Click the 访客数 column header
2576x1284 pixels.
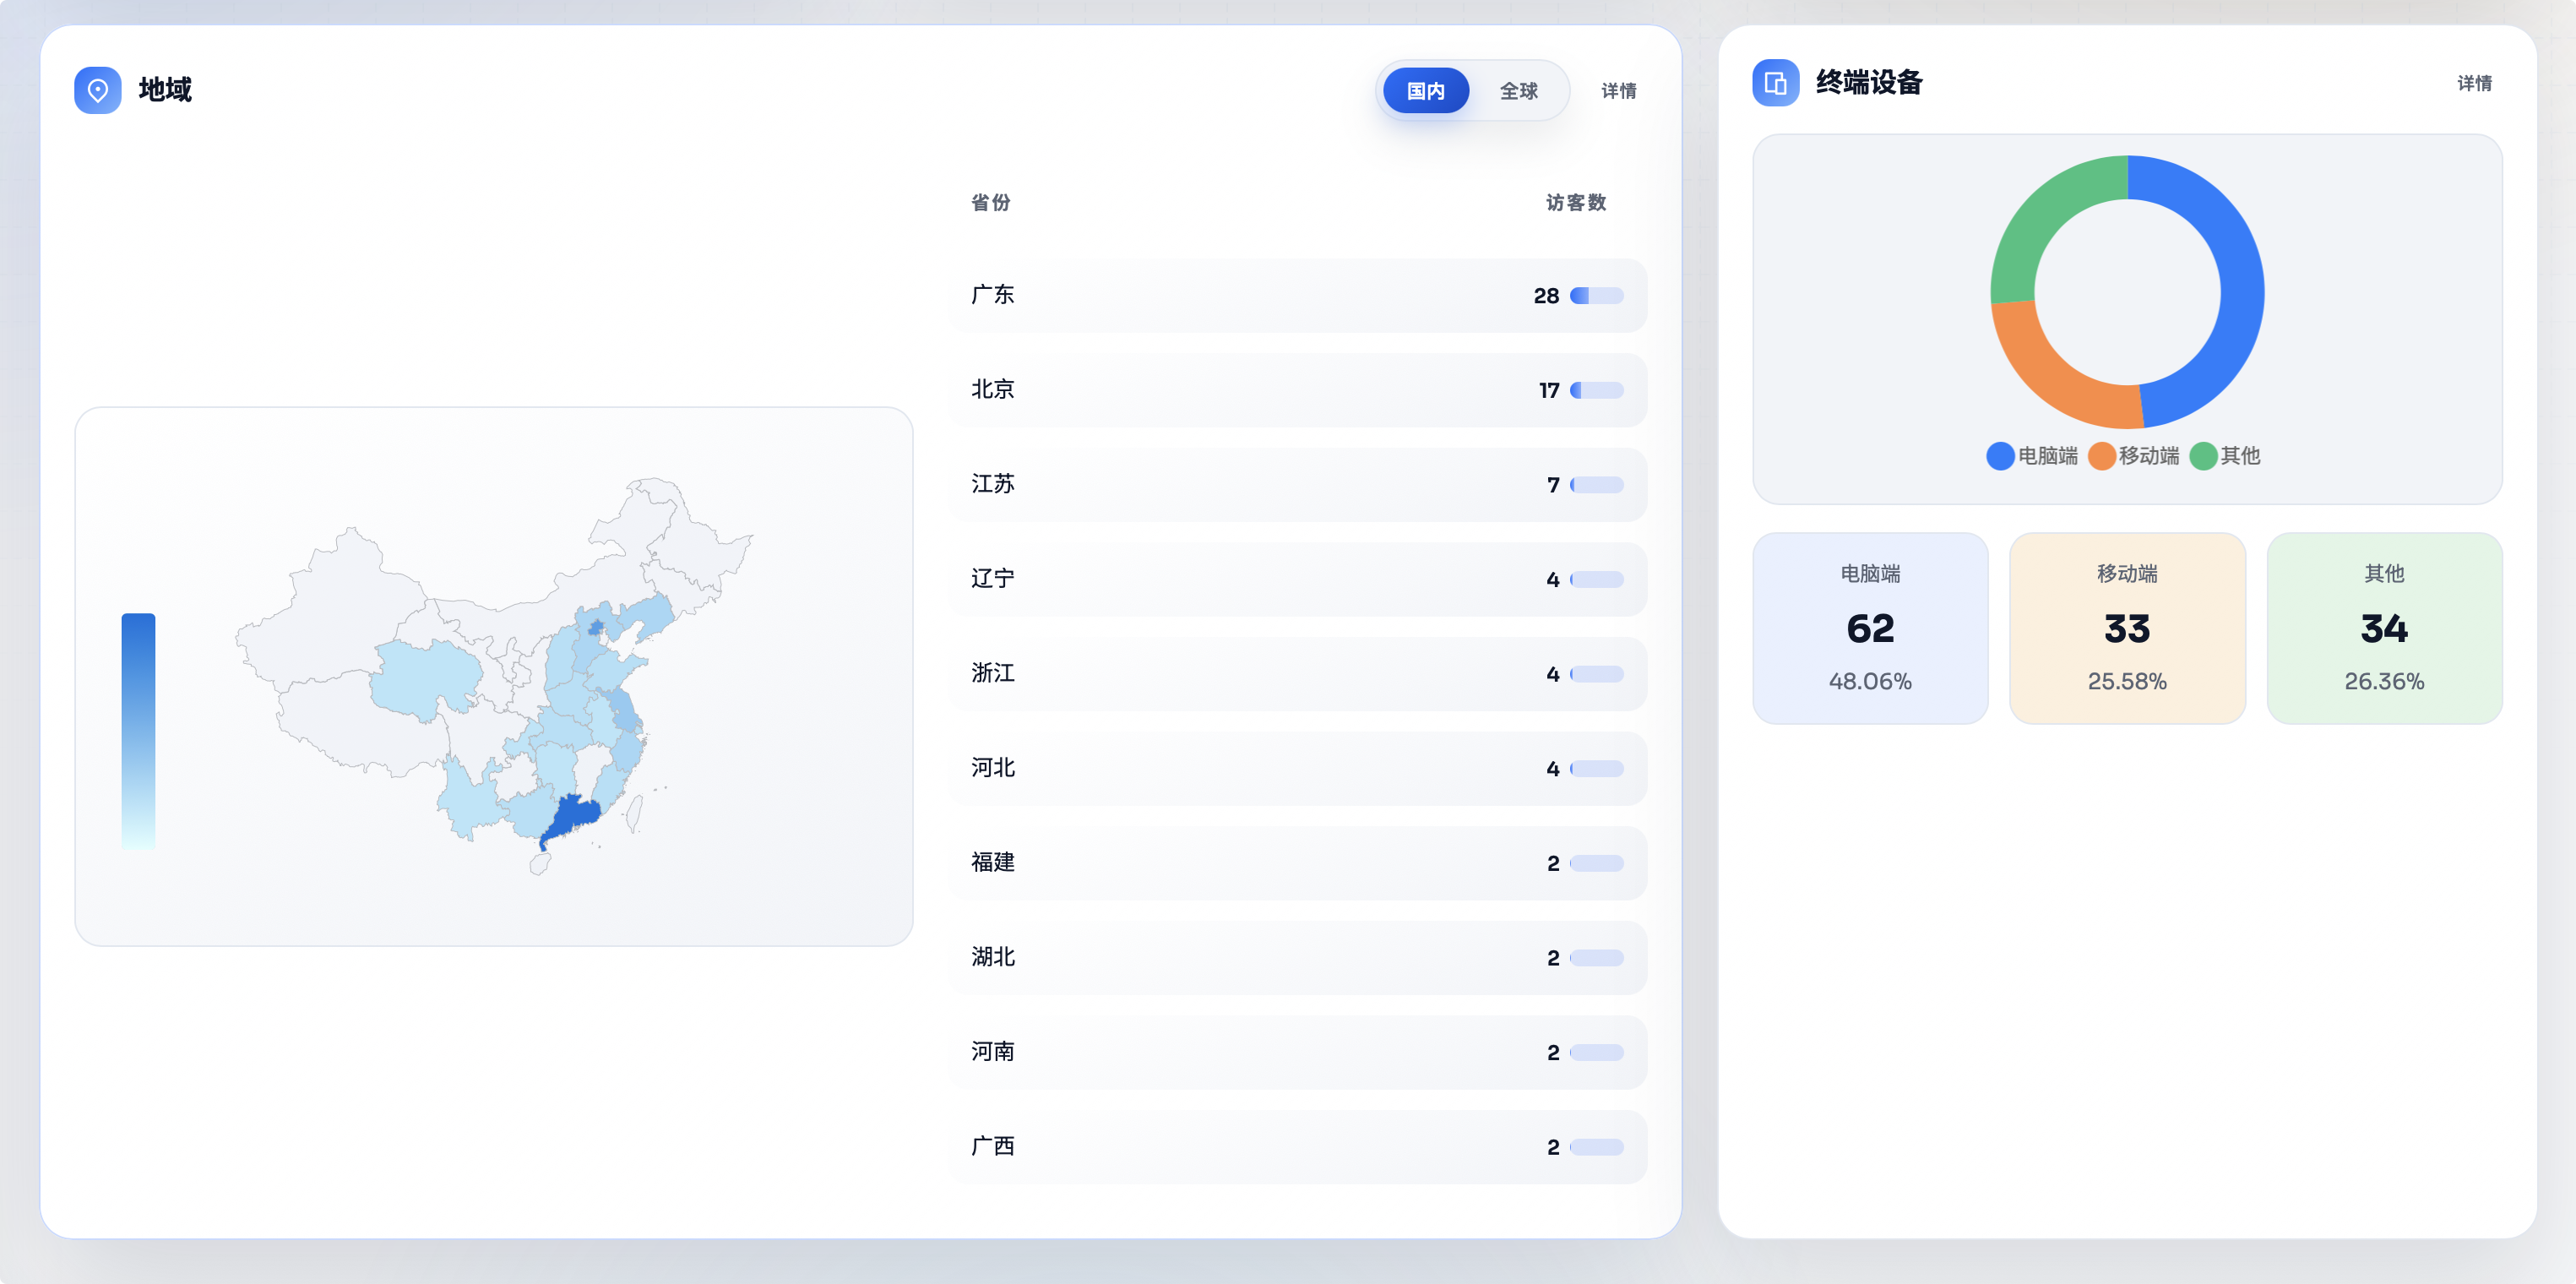pos(1575,203)
